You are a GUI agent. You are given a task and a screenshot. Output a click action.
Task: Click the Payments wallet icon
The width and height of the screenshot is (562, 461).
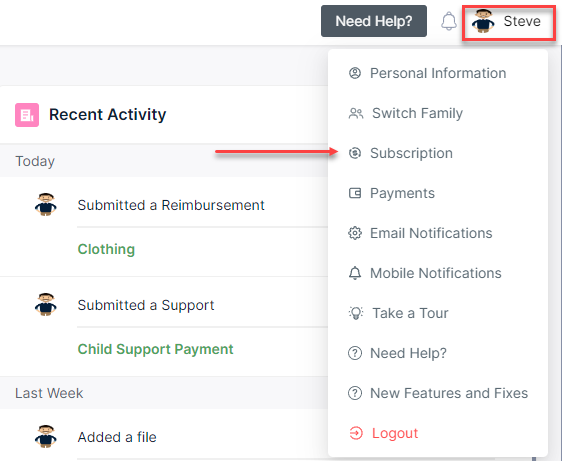click(x=355, y=193)
